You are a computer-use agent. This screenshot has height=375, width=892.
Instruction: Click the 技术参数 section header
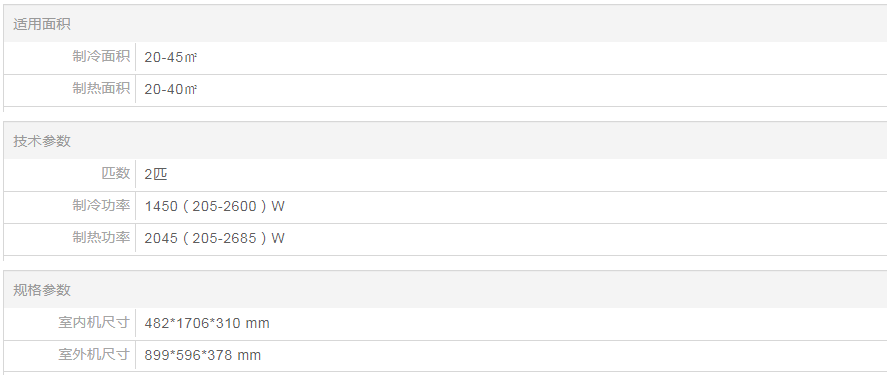pos(42,141)
